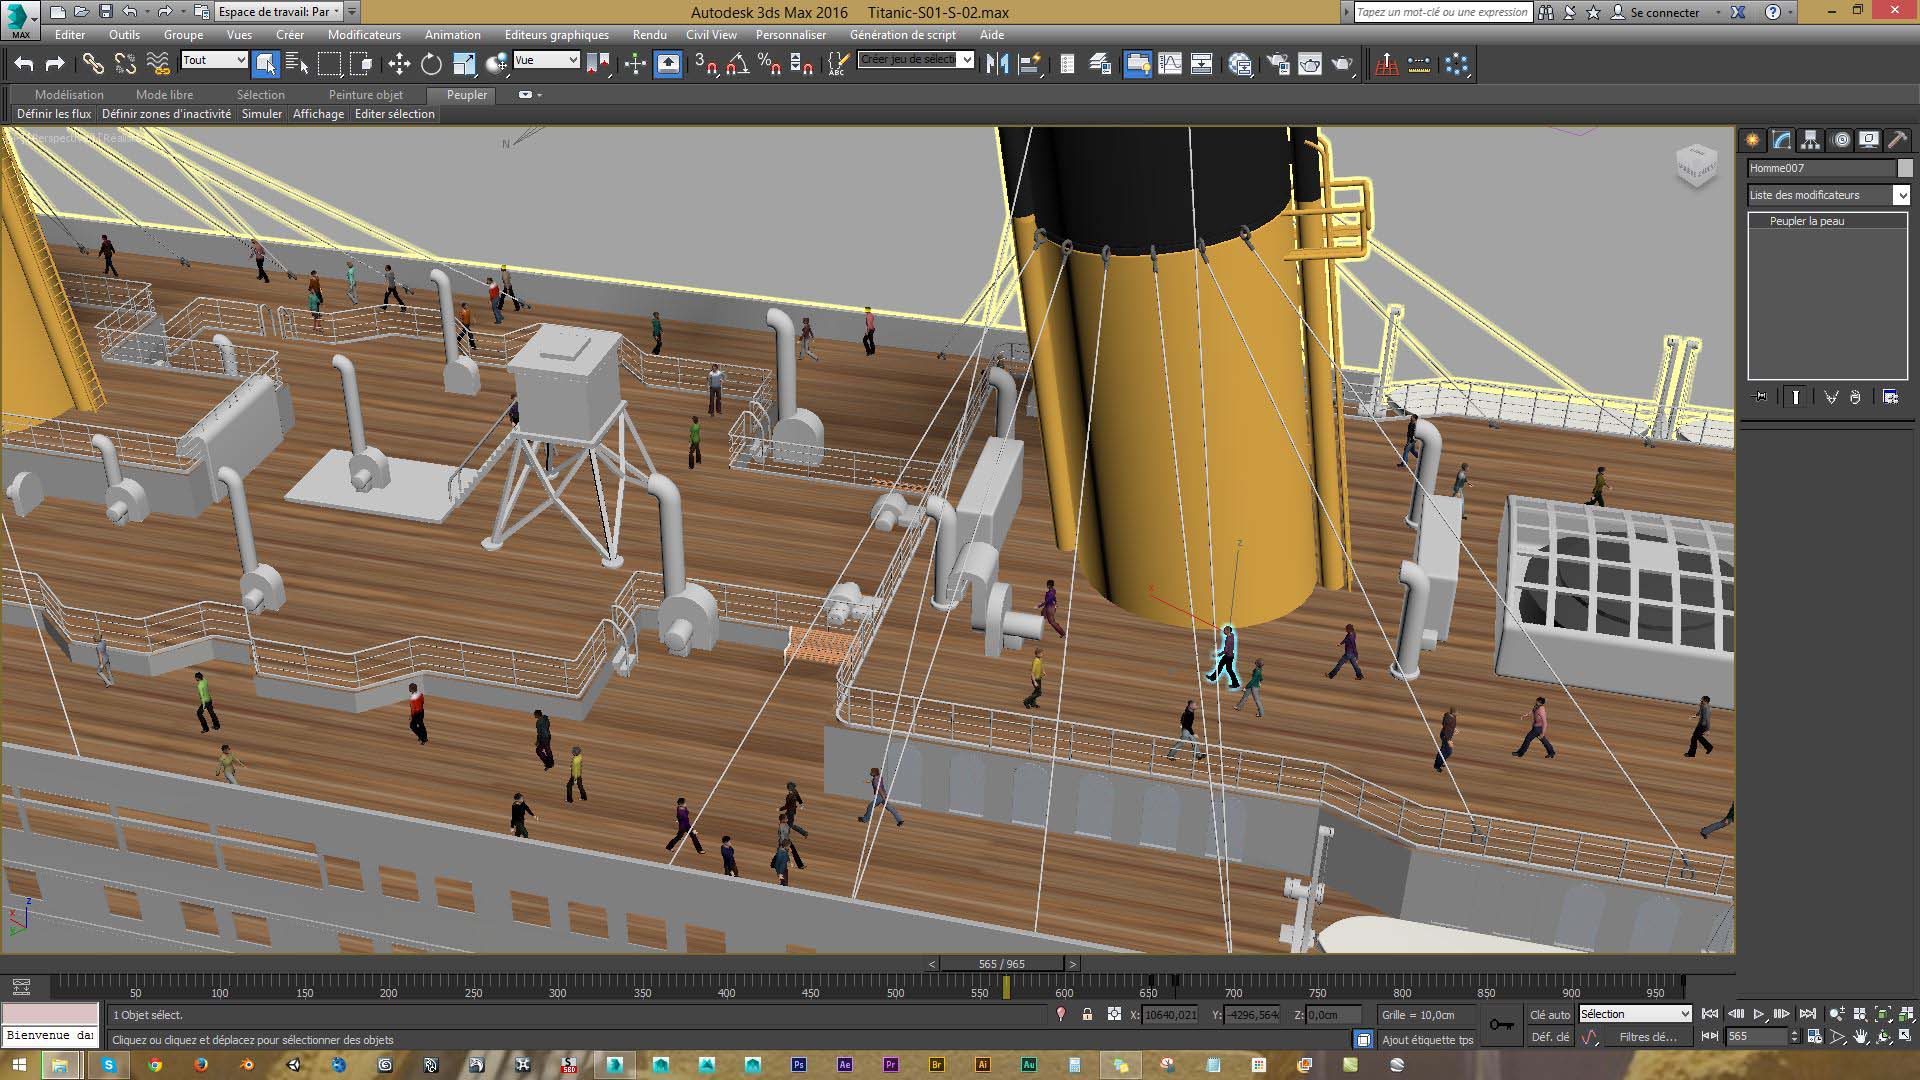Click the Homme007 object name field
This screenshot has height=1080, width=1920.
click(x=1820, y=168)
